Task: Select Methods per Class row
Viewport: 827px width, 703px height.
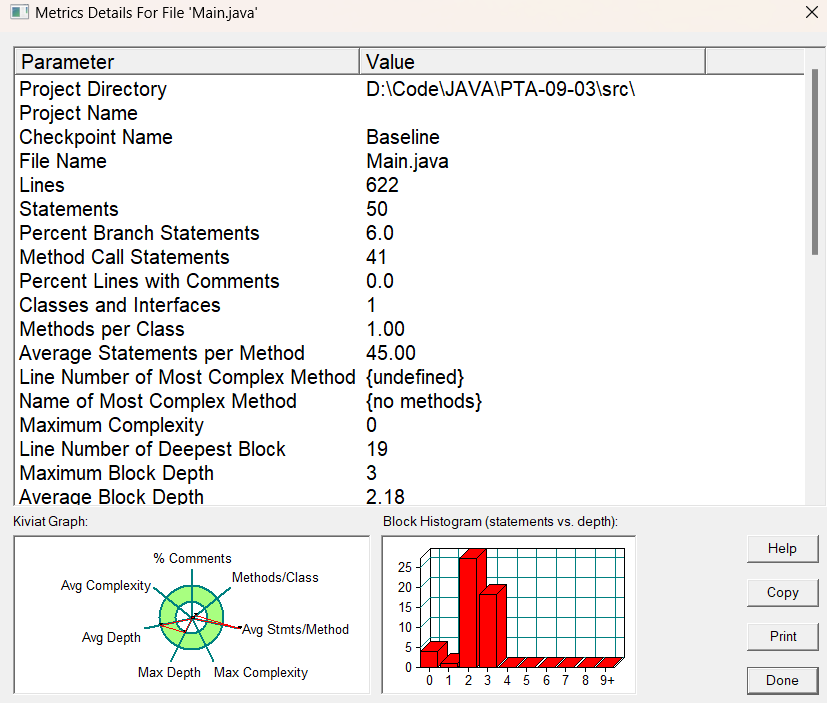Action: (x=409, y=329)
